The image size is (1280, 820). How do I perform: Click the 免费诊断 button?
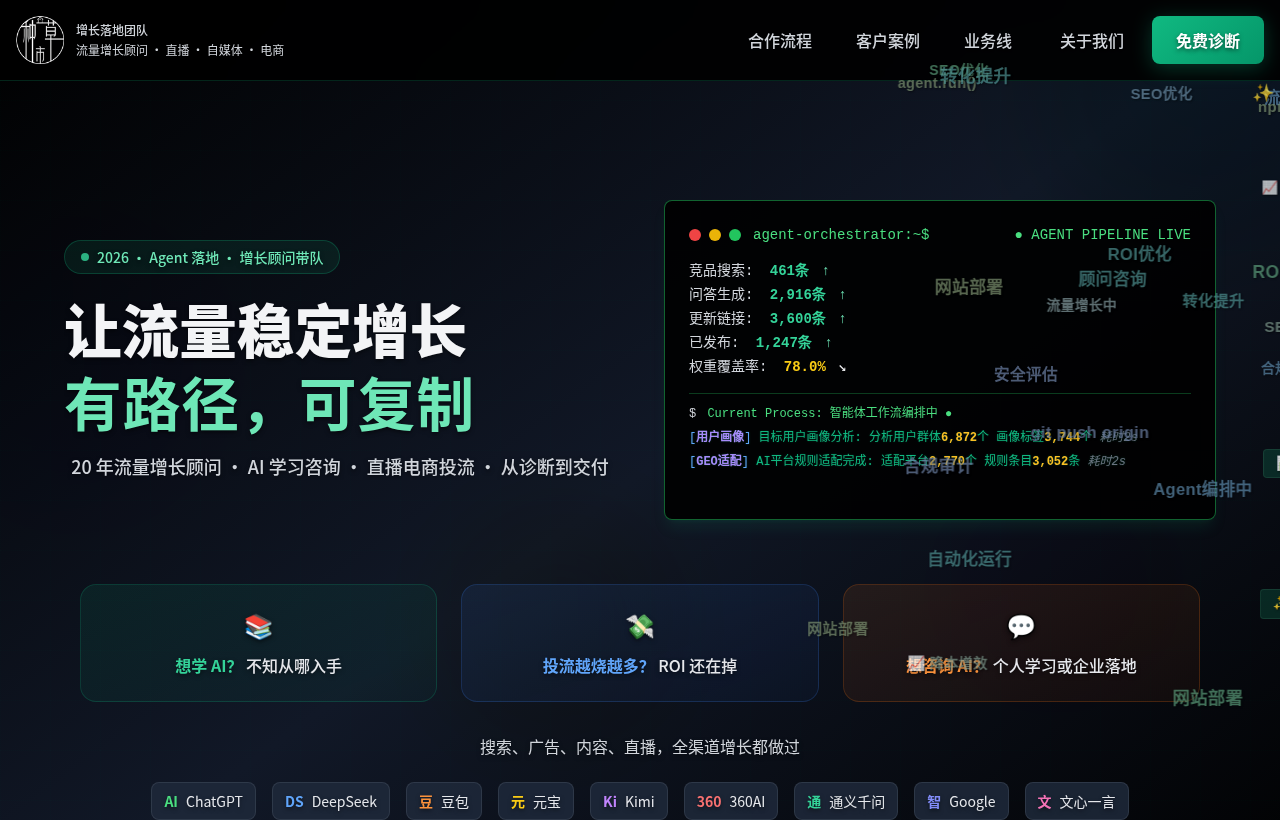(x=1208, y=40)
